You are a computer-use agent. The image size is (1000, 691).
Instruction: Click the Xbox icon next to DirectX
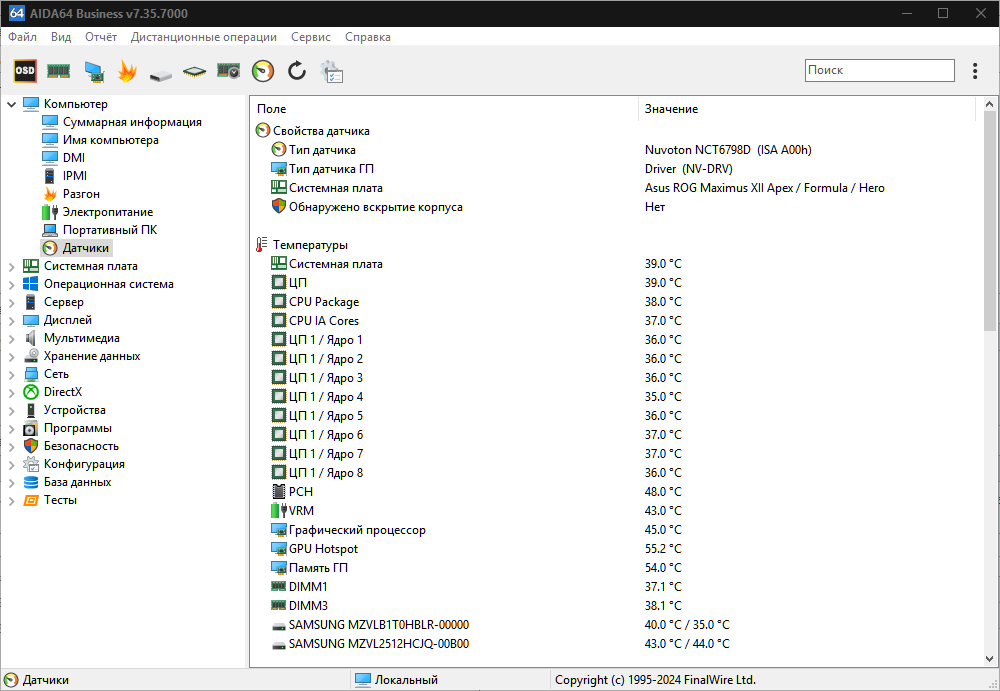[31, 392]
